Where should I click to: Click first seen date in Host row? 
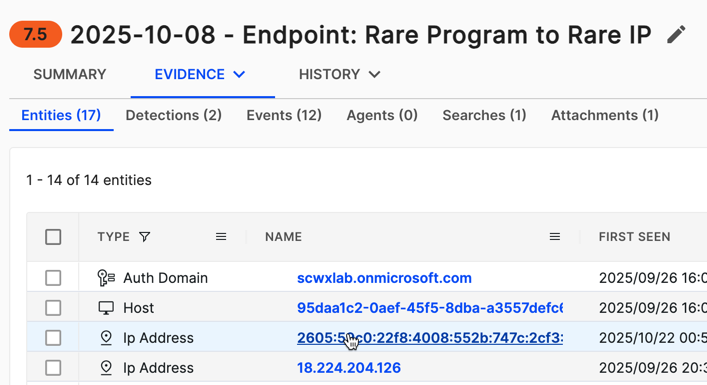[x=652, y=308]
